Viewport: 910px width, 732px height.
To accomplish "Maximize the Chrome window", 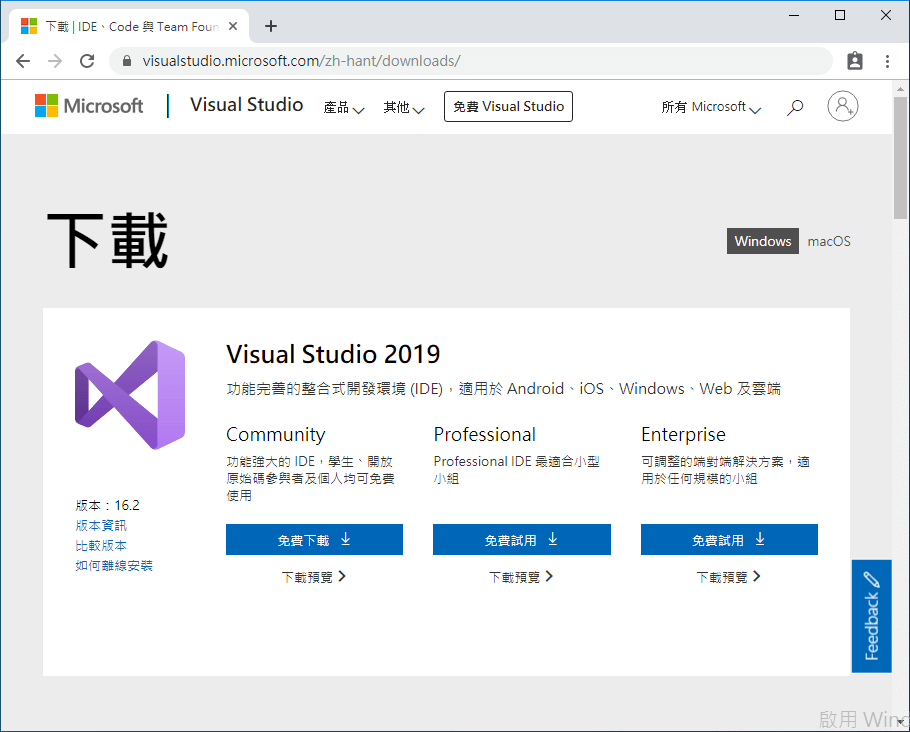I will pyautogui.click(x=840, y=15).
